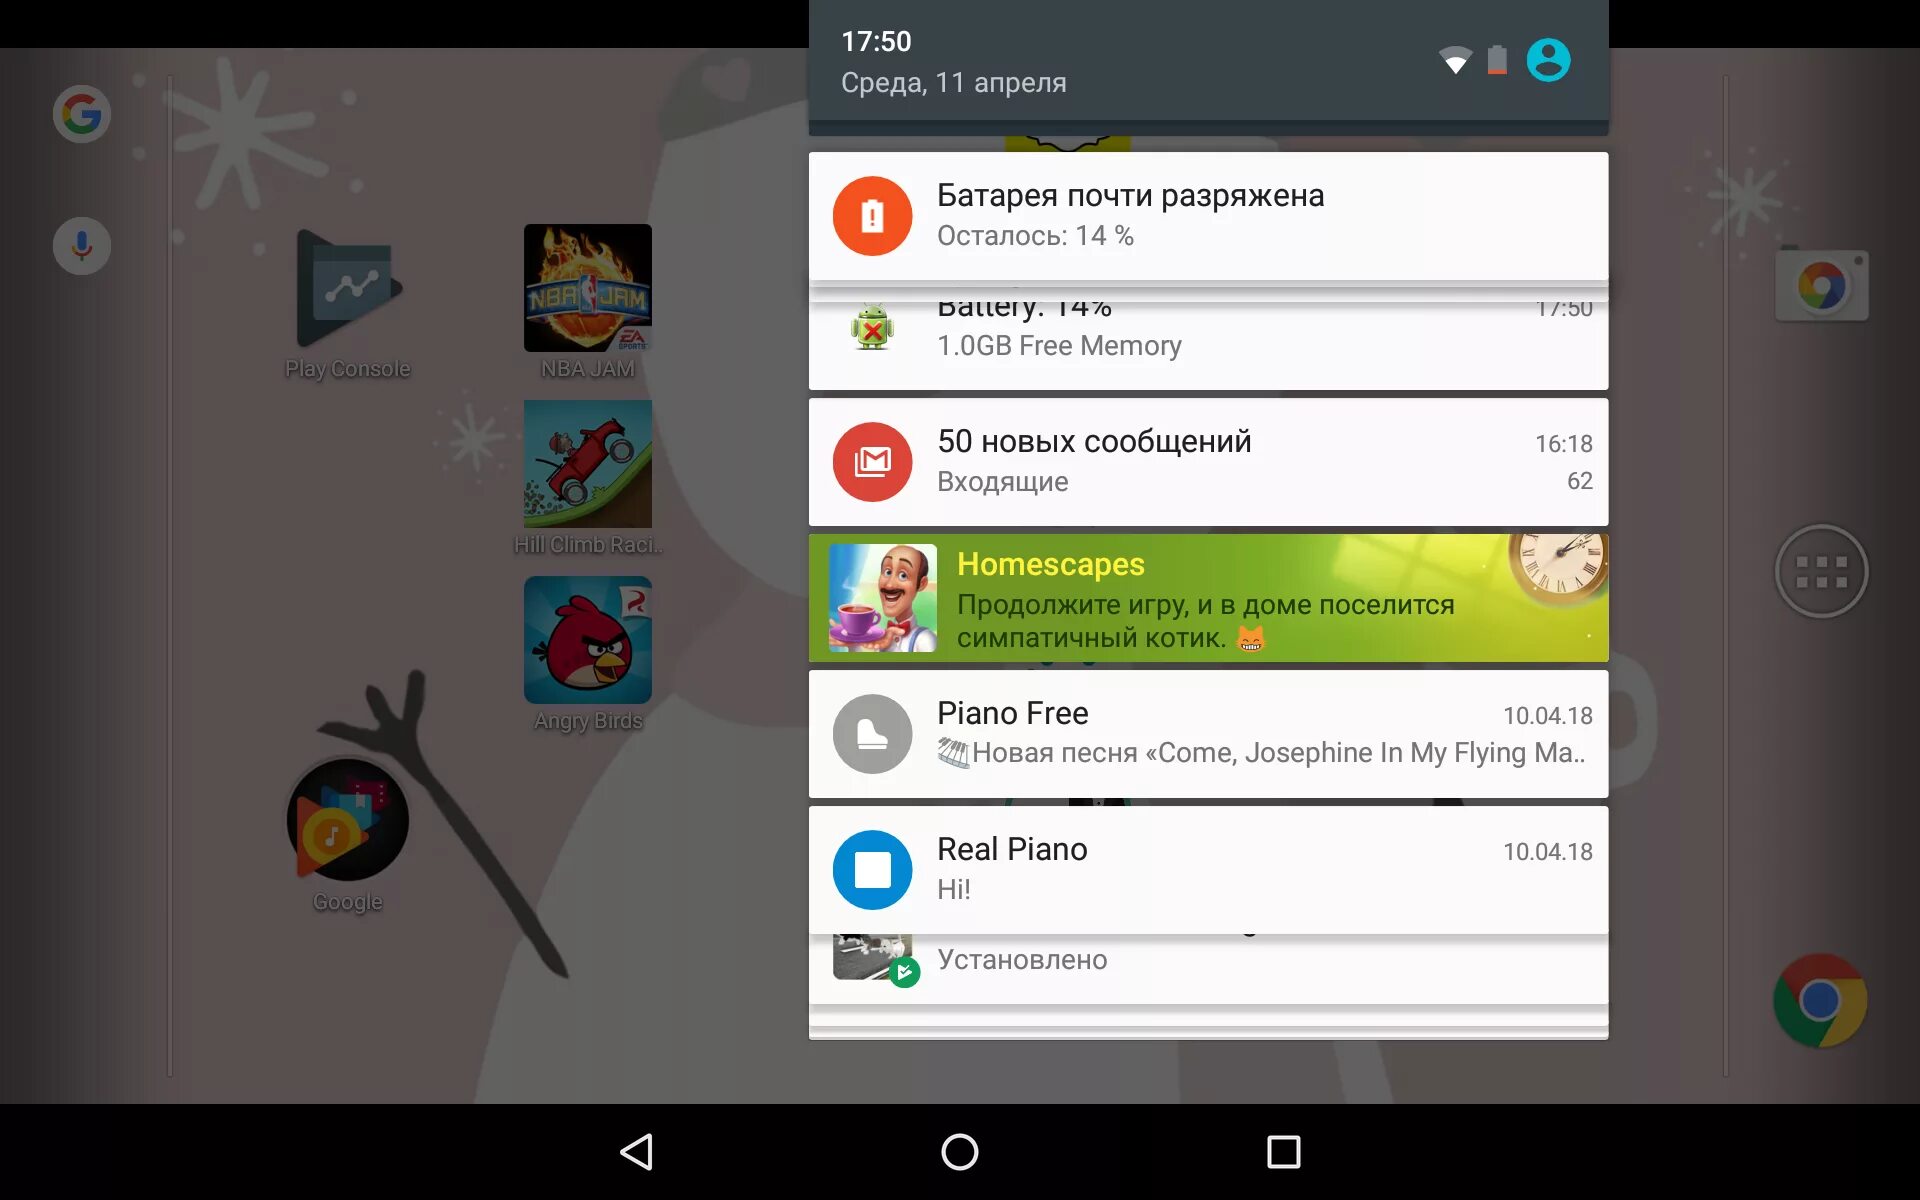1920x1200 pixels.
Task: Open the Real Piano notification
Action: point(1210,870)
